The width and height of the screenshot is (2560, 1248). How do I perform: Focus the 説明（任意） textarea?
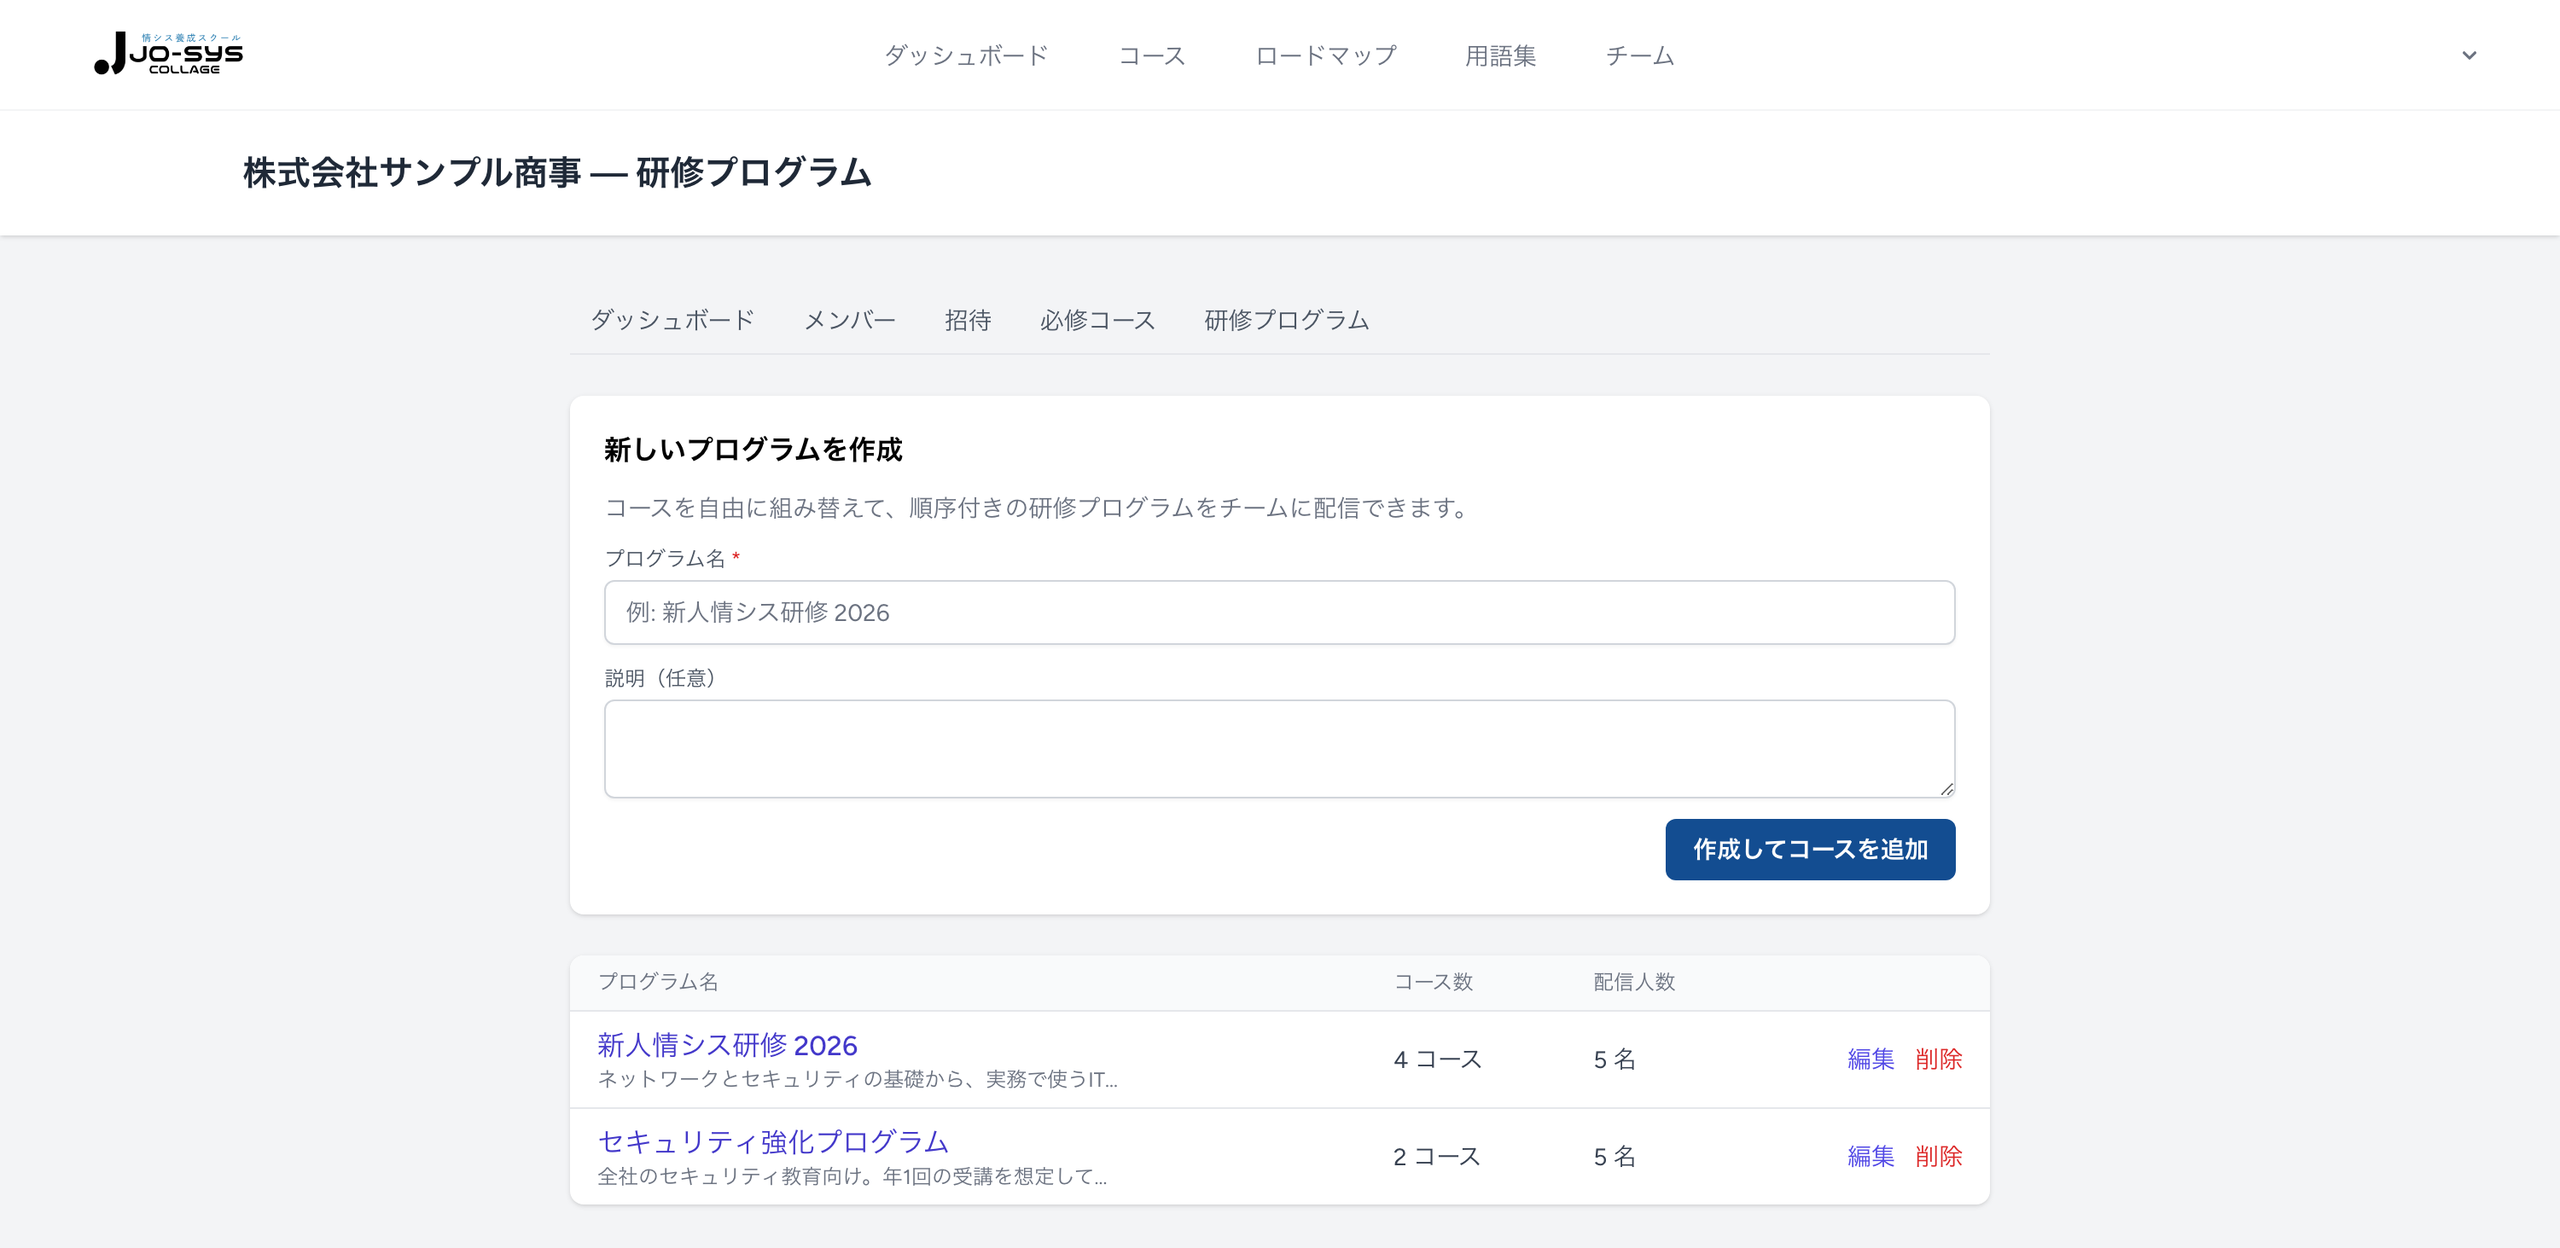(1279, 749)
